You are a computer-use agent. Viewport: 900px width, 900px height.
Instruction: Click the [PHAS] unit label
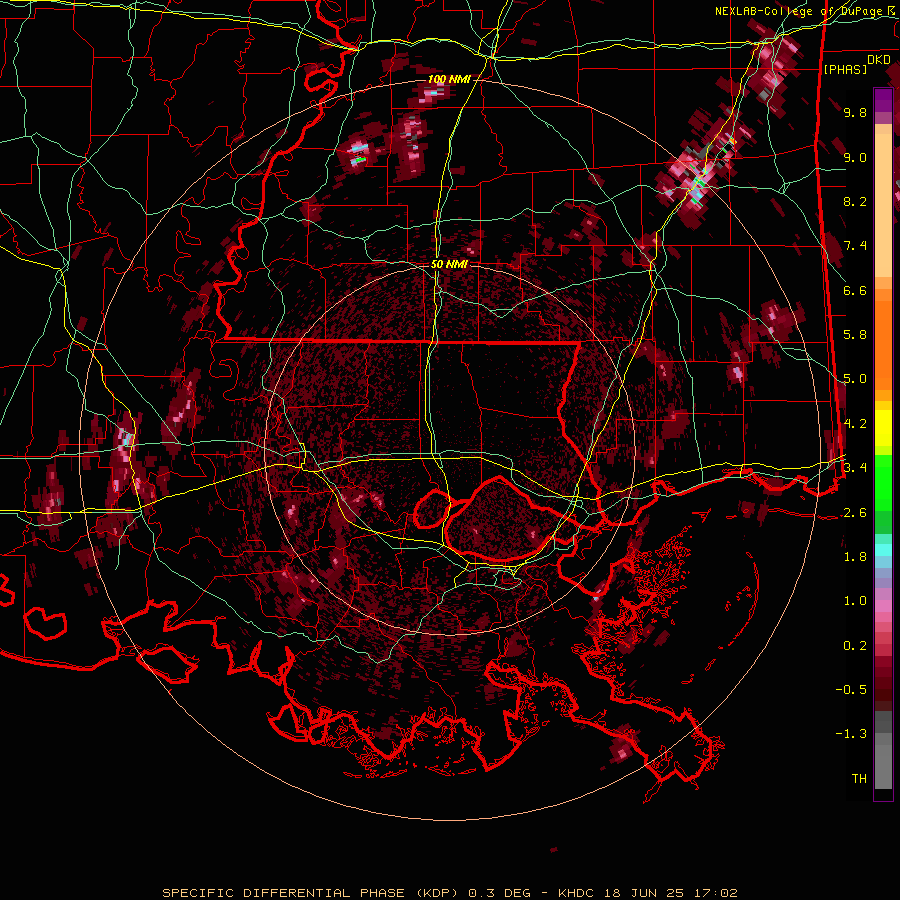click(x=845, y=70)
